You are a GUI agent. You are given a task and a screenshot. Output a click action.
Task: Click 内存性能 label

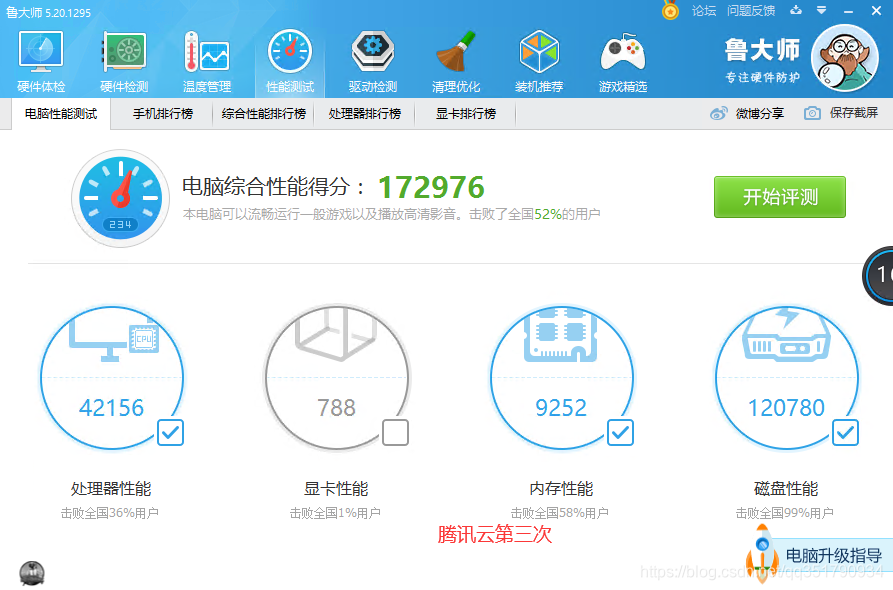[x=561, y=489]
